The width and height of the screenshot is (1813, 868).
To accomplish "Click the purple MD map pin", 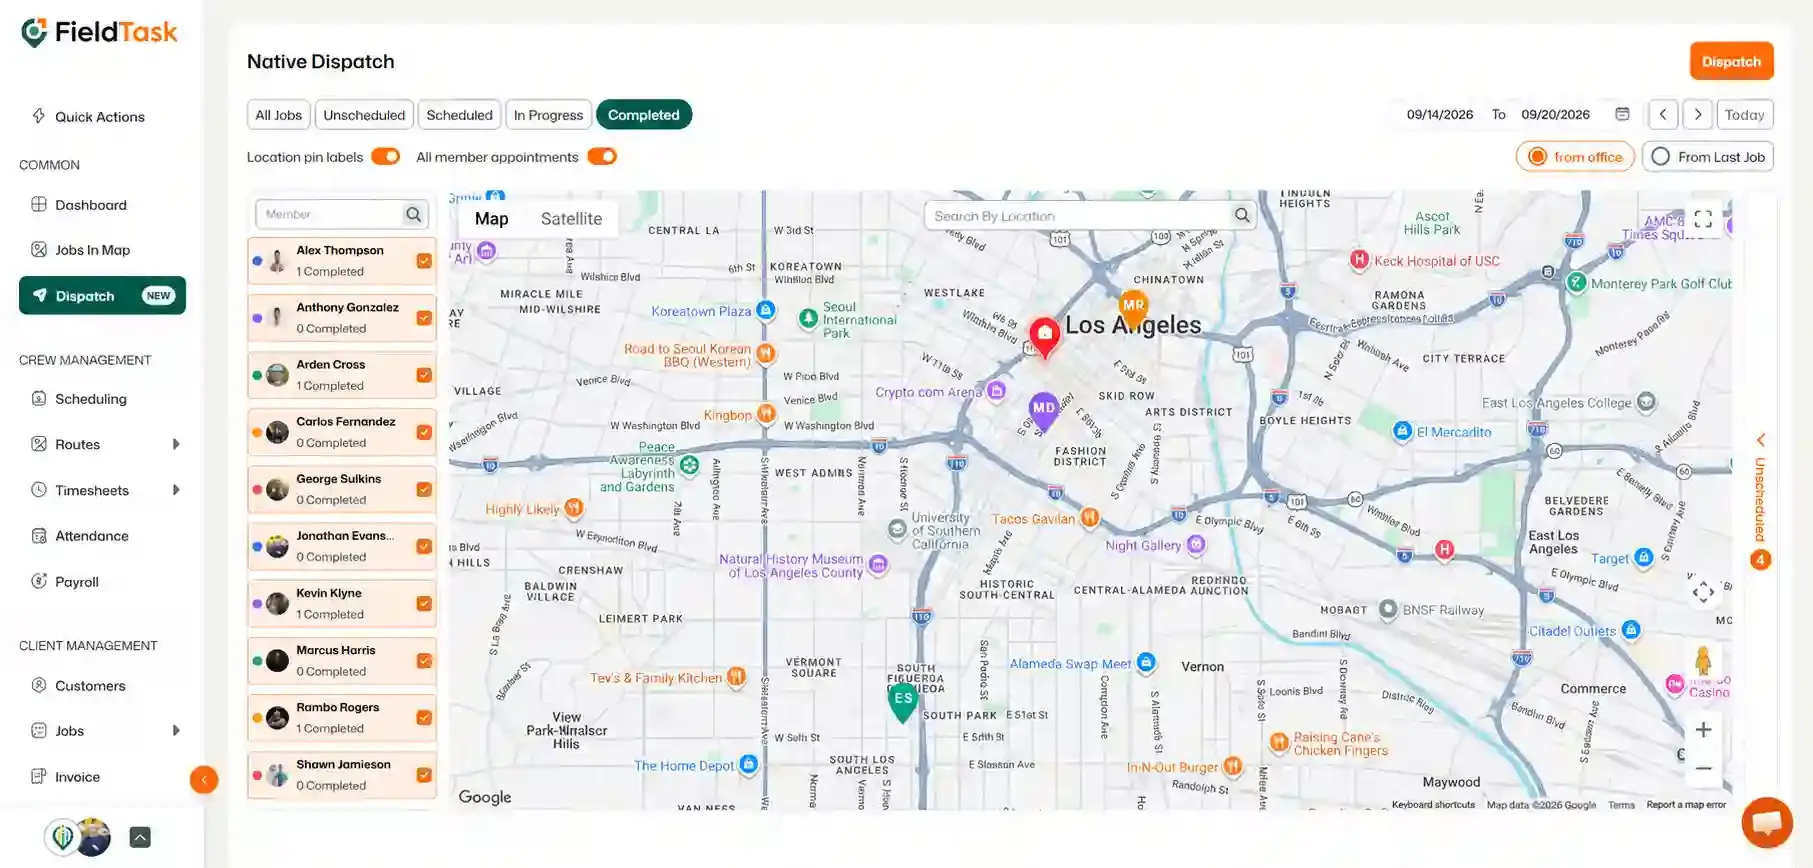I will pyautogui.click(x=1043, y=411).
